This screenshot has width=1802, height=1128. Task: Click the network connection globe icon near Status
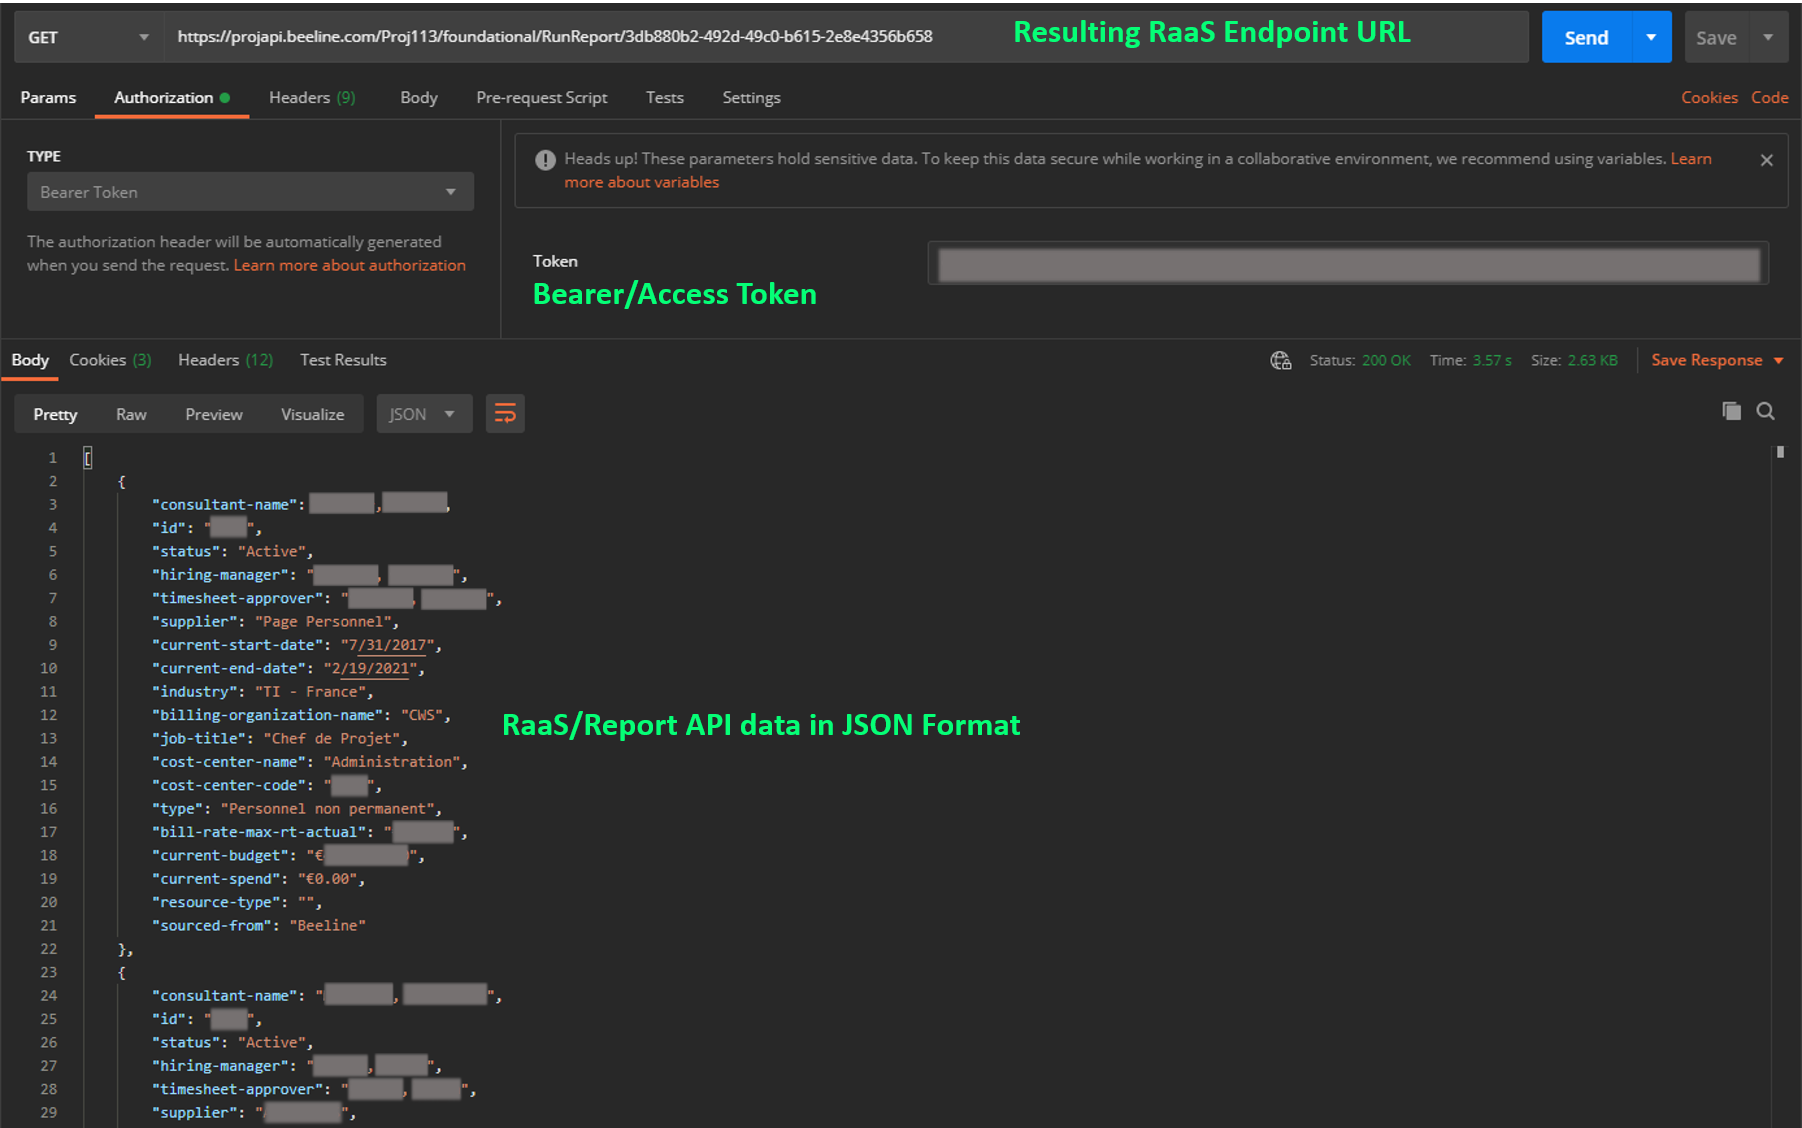[1281, 360]
